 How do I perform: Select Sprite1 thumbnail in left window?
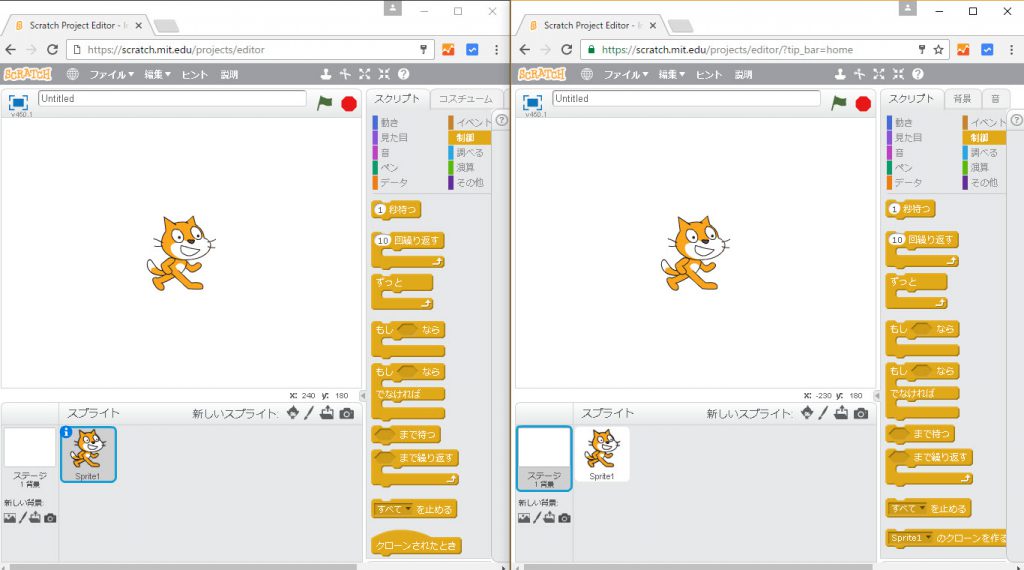(x=88, y=454)
